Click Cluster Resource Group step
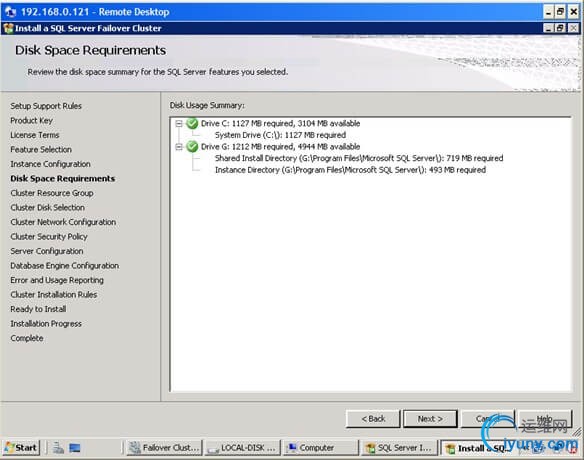The image size is (584, 460). click(x=52, y=193)
